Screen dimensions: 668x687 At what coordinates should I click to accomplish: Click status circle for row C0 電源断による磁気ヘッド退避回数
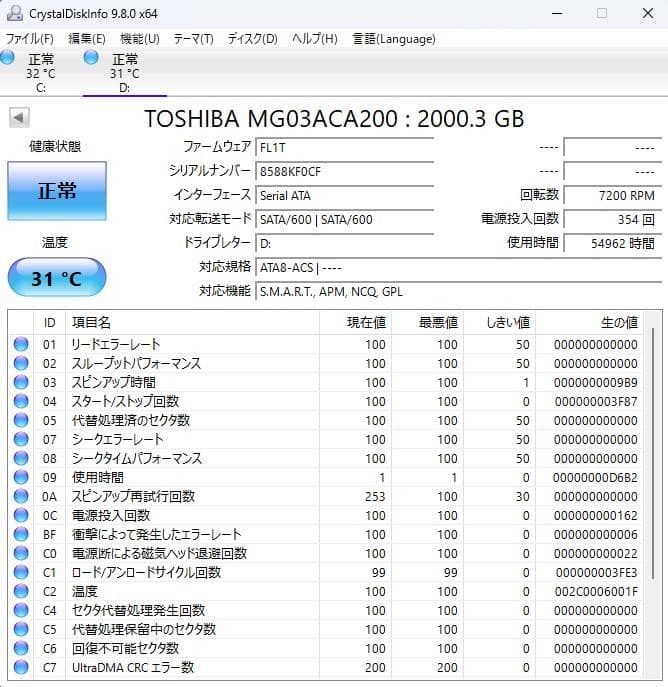click(21, 553)
